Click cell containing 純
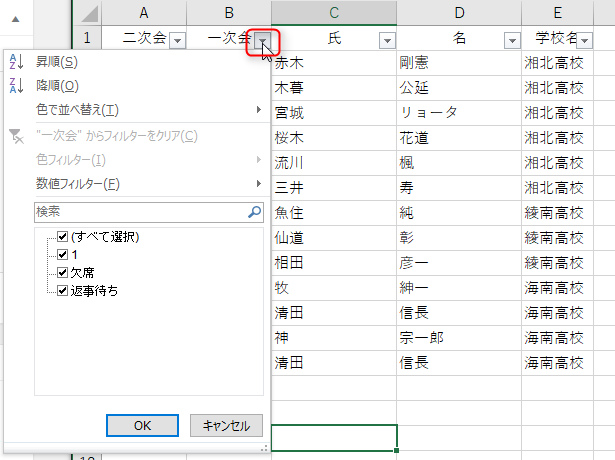 pos(459,213)
